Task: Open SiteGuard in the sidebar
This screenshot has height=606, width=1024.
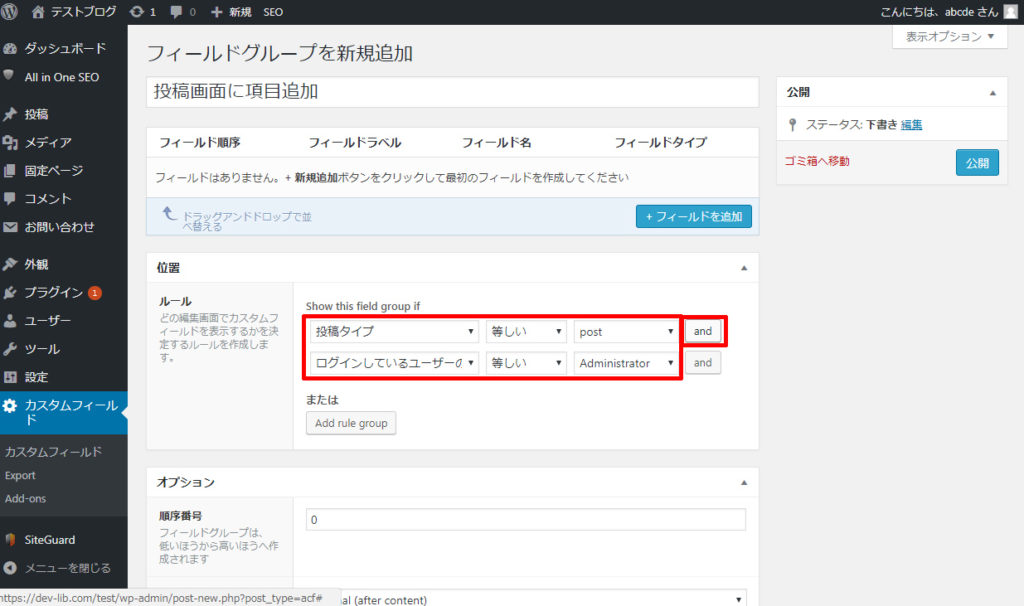Action: pyautogui.click(x=49, y=539)
